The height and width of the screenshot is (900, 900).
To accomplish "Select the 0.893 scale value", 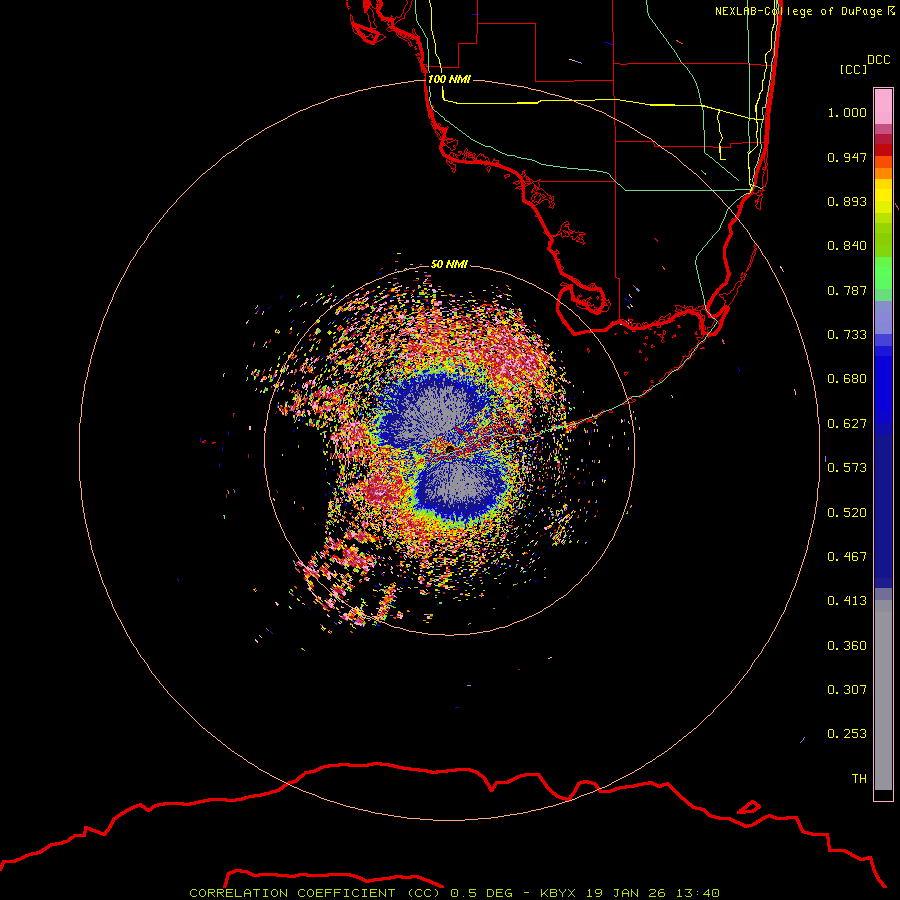I will click(x=847, y=201).
